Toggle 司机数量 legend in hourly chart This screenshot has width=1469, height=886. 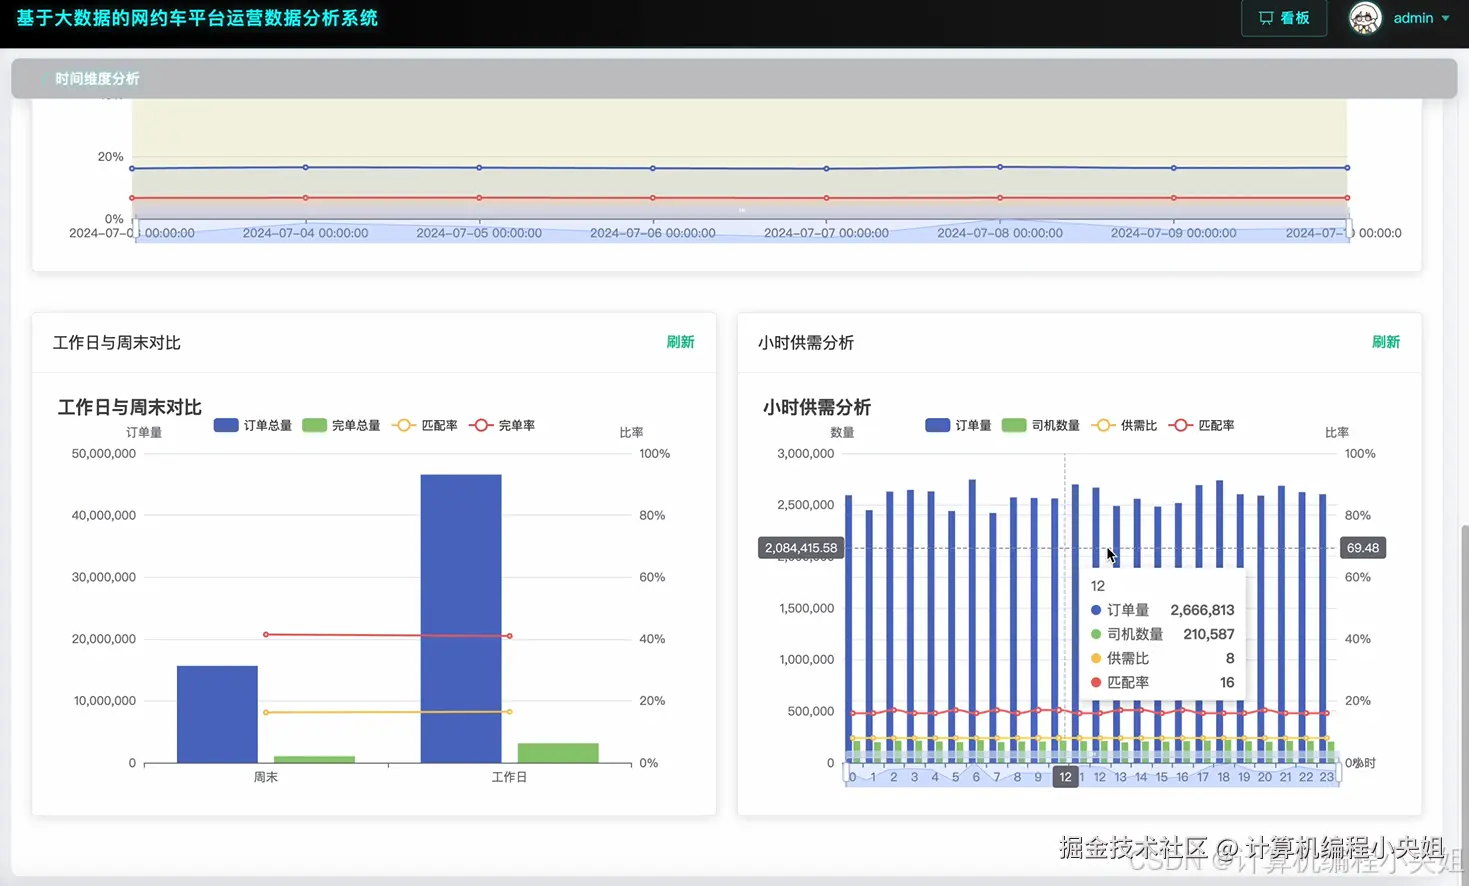1040,425
